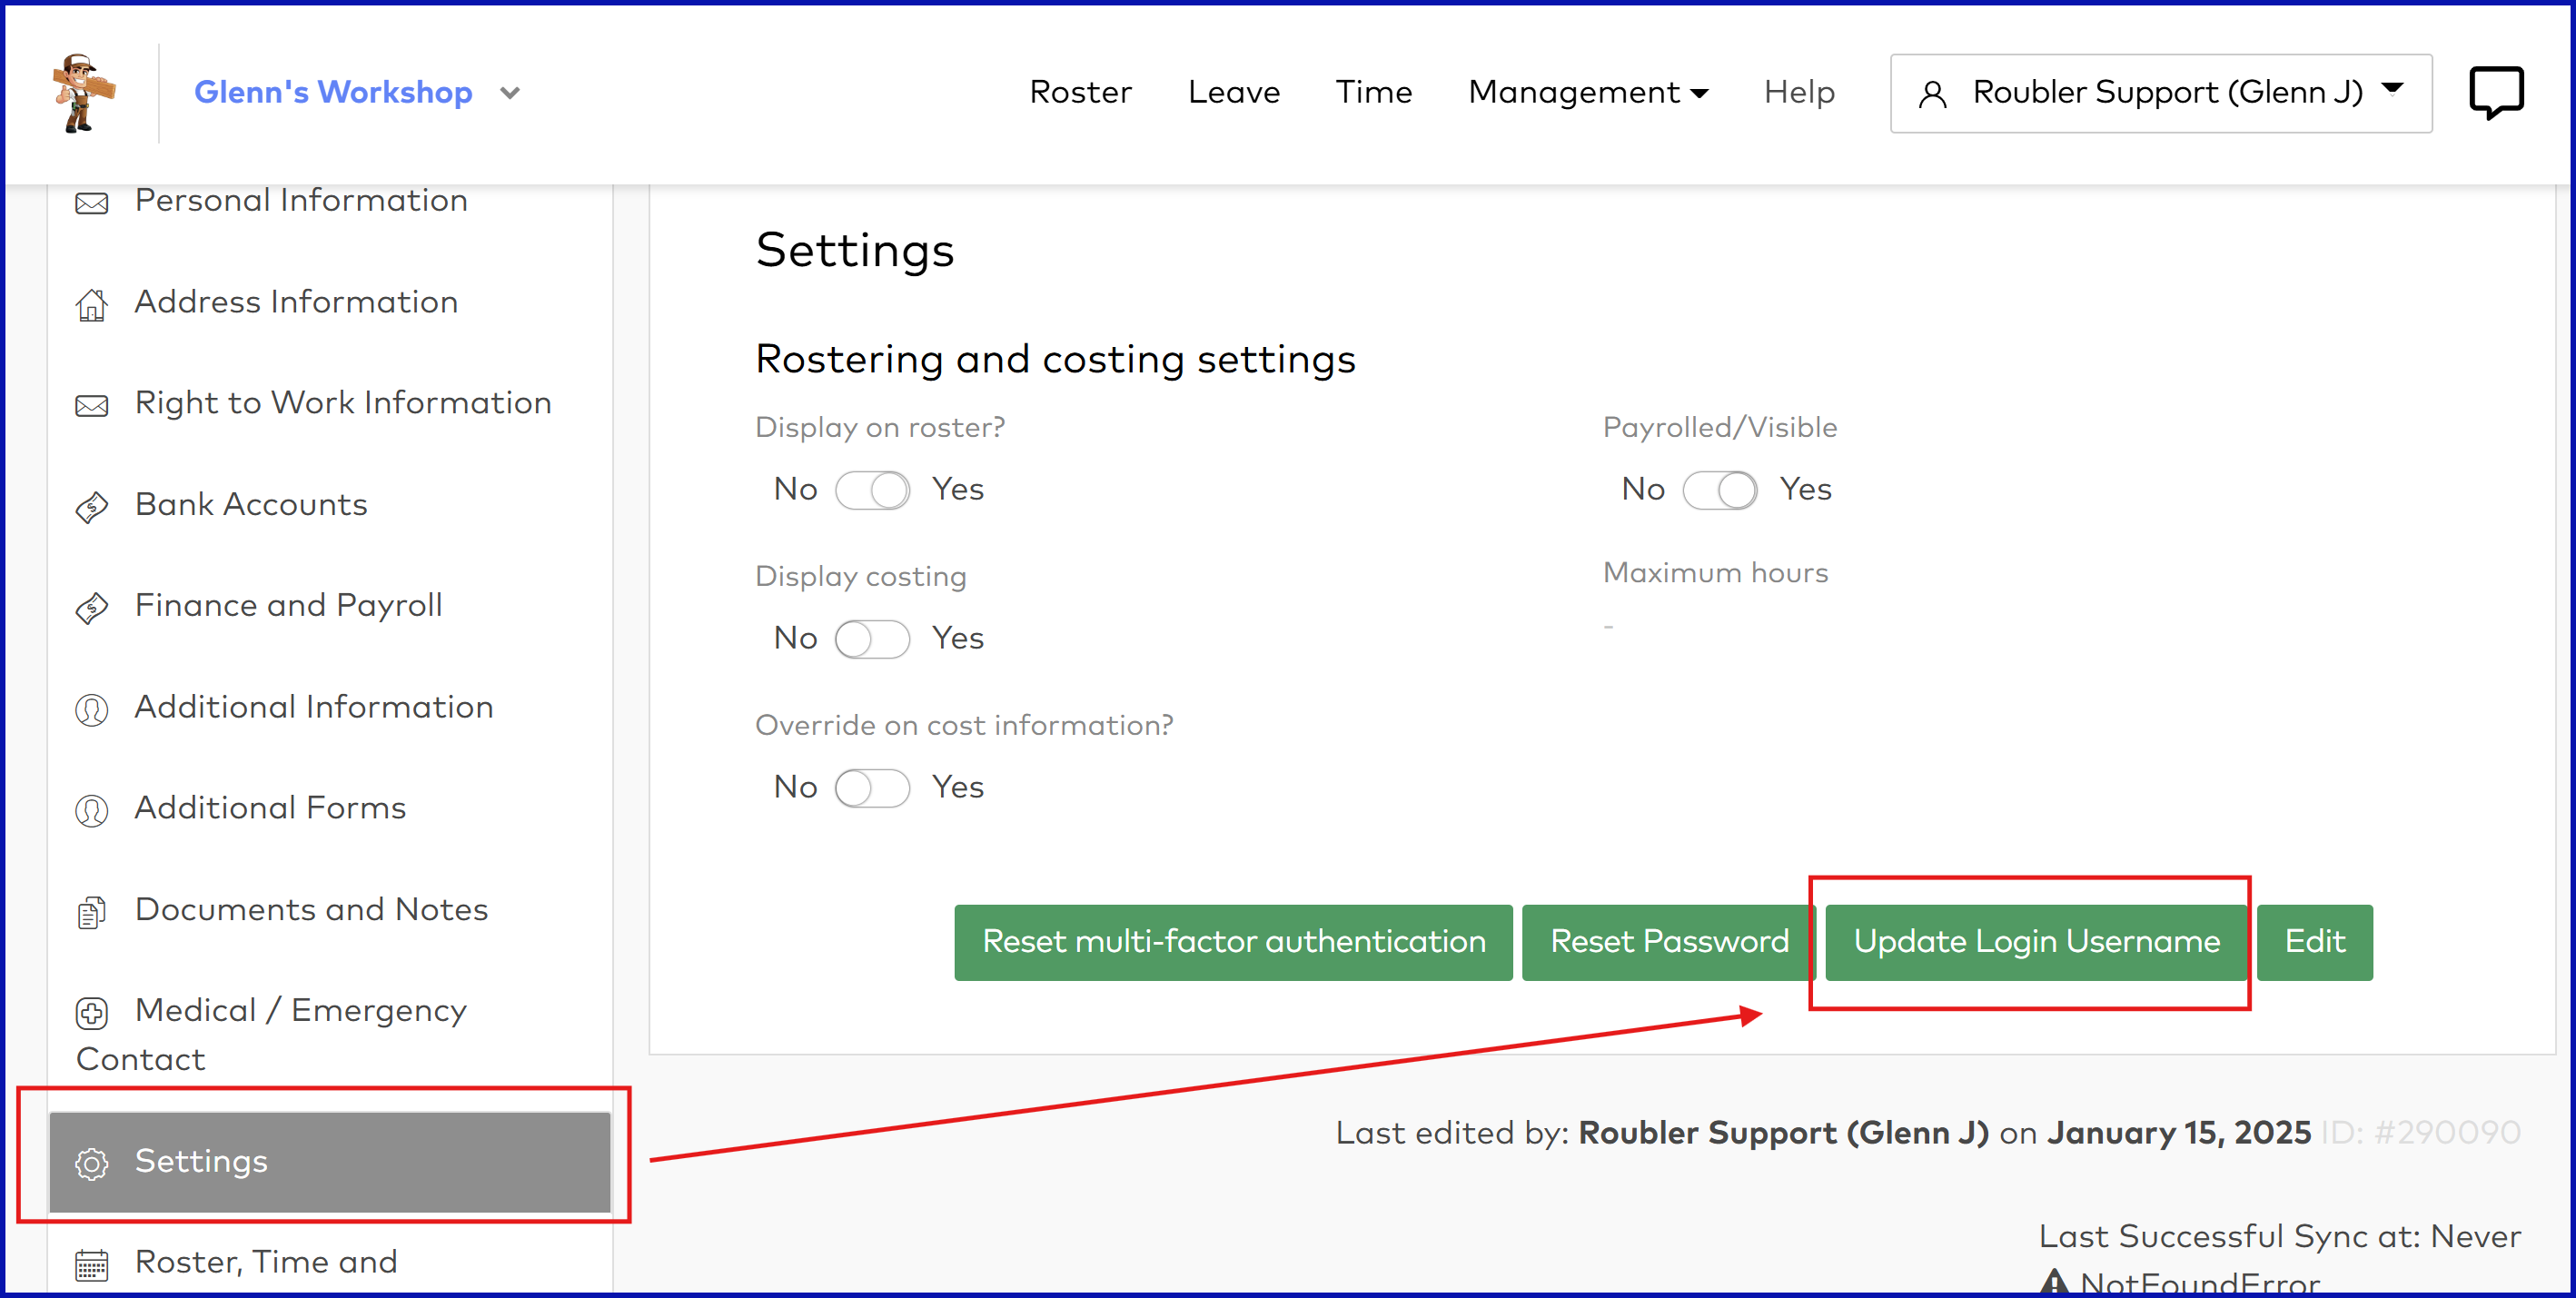Click the Documents and Notes icon
The image size is (2576, 1298).
[x=91, y=912]
